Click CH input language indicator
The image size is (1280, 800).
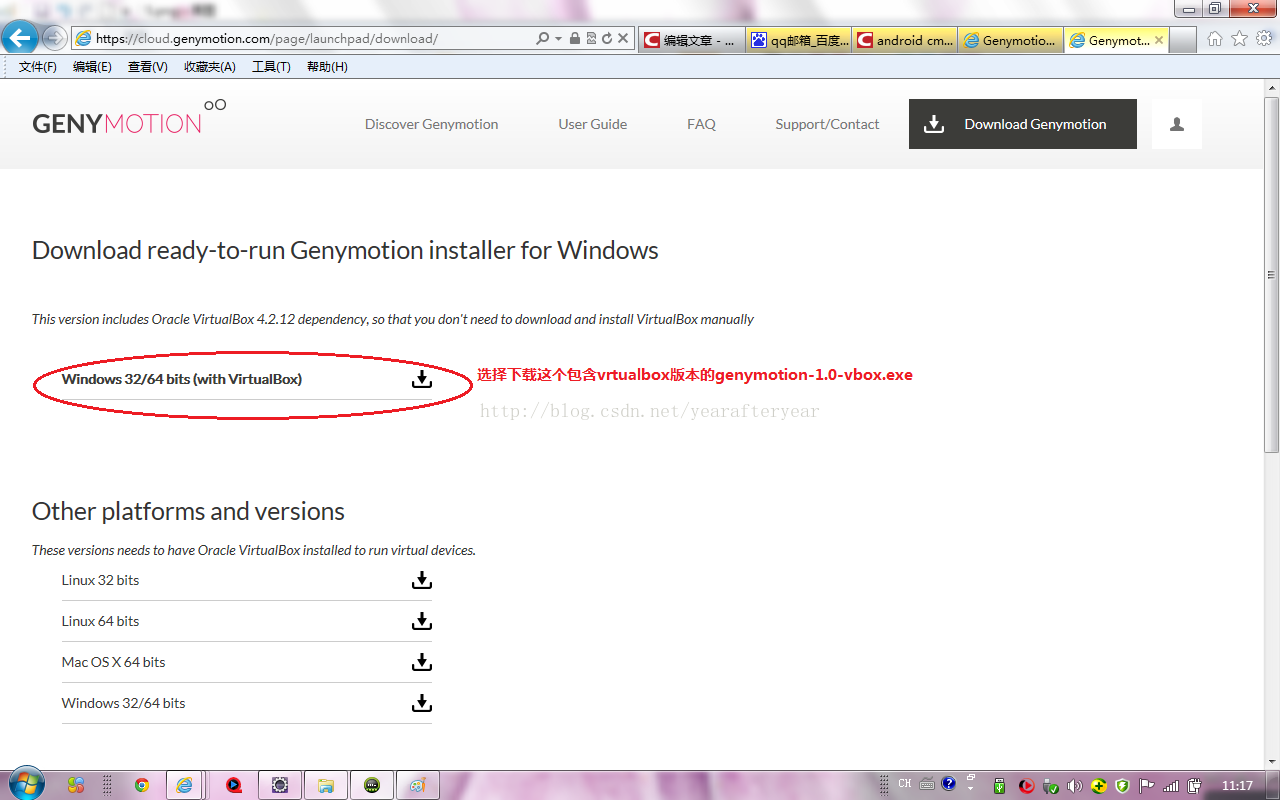click(x=905, y=784)
